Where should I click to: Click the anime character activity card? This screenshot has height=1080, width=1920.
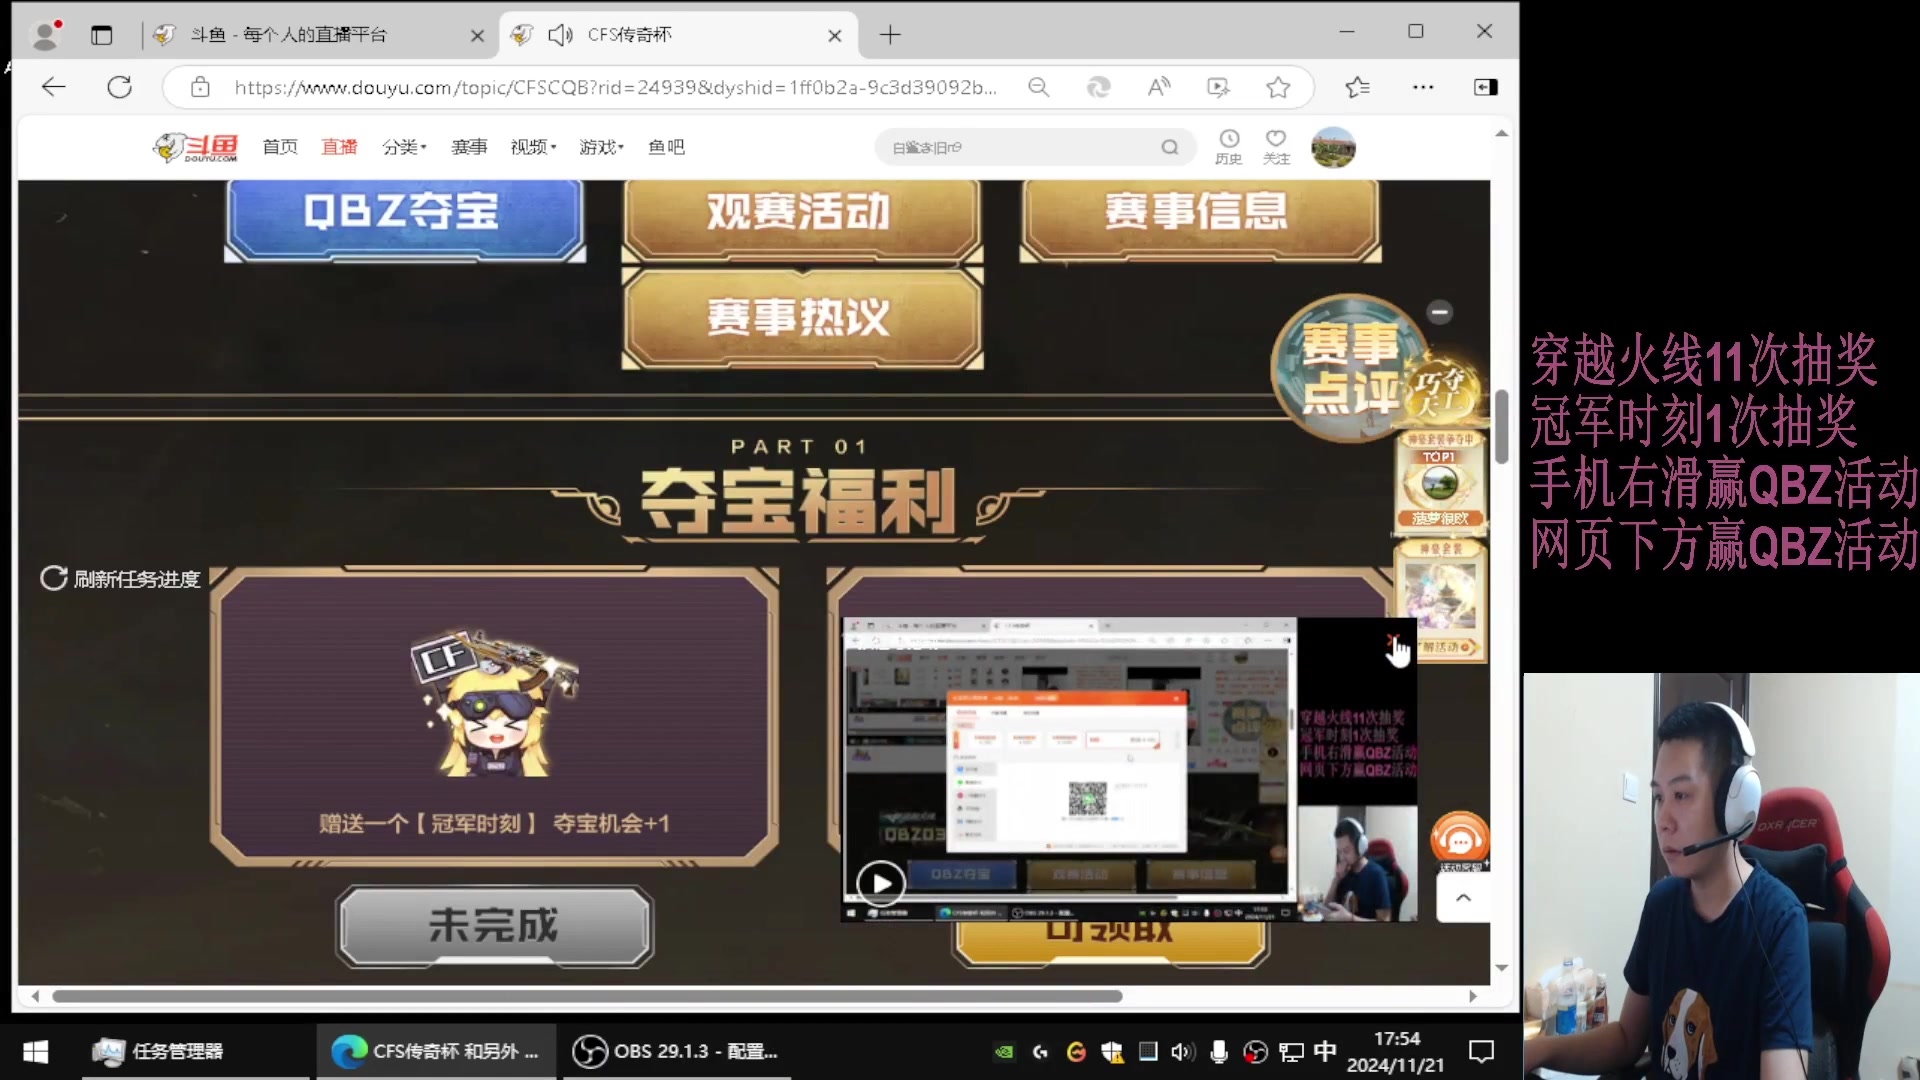pos(1440,600)
